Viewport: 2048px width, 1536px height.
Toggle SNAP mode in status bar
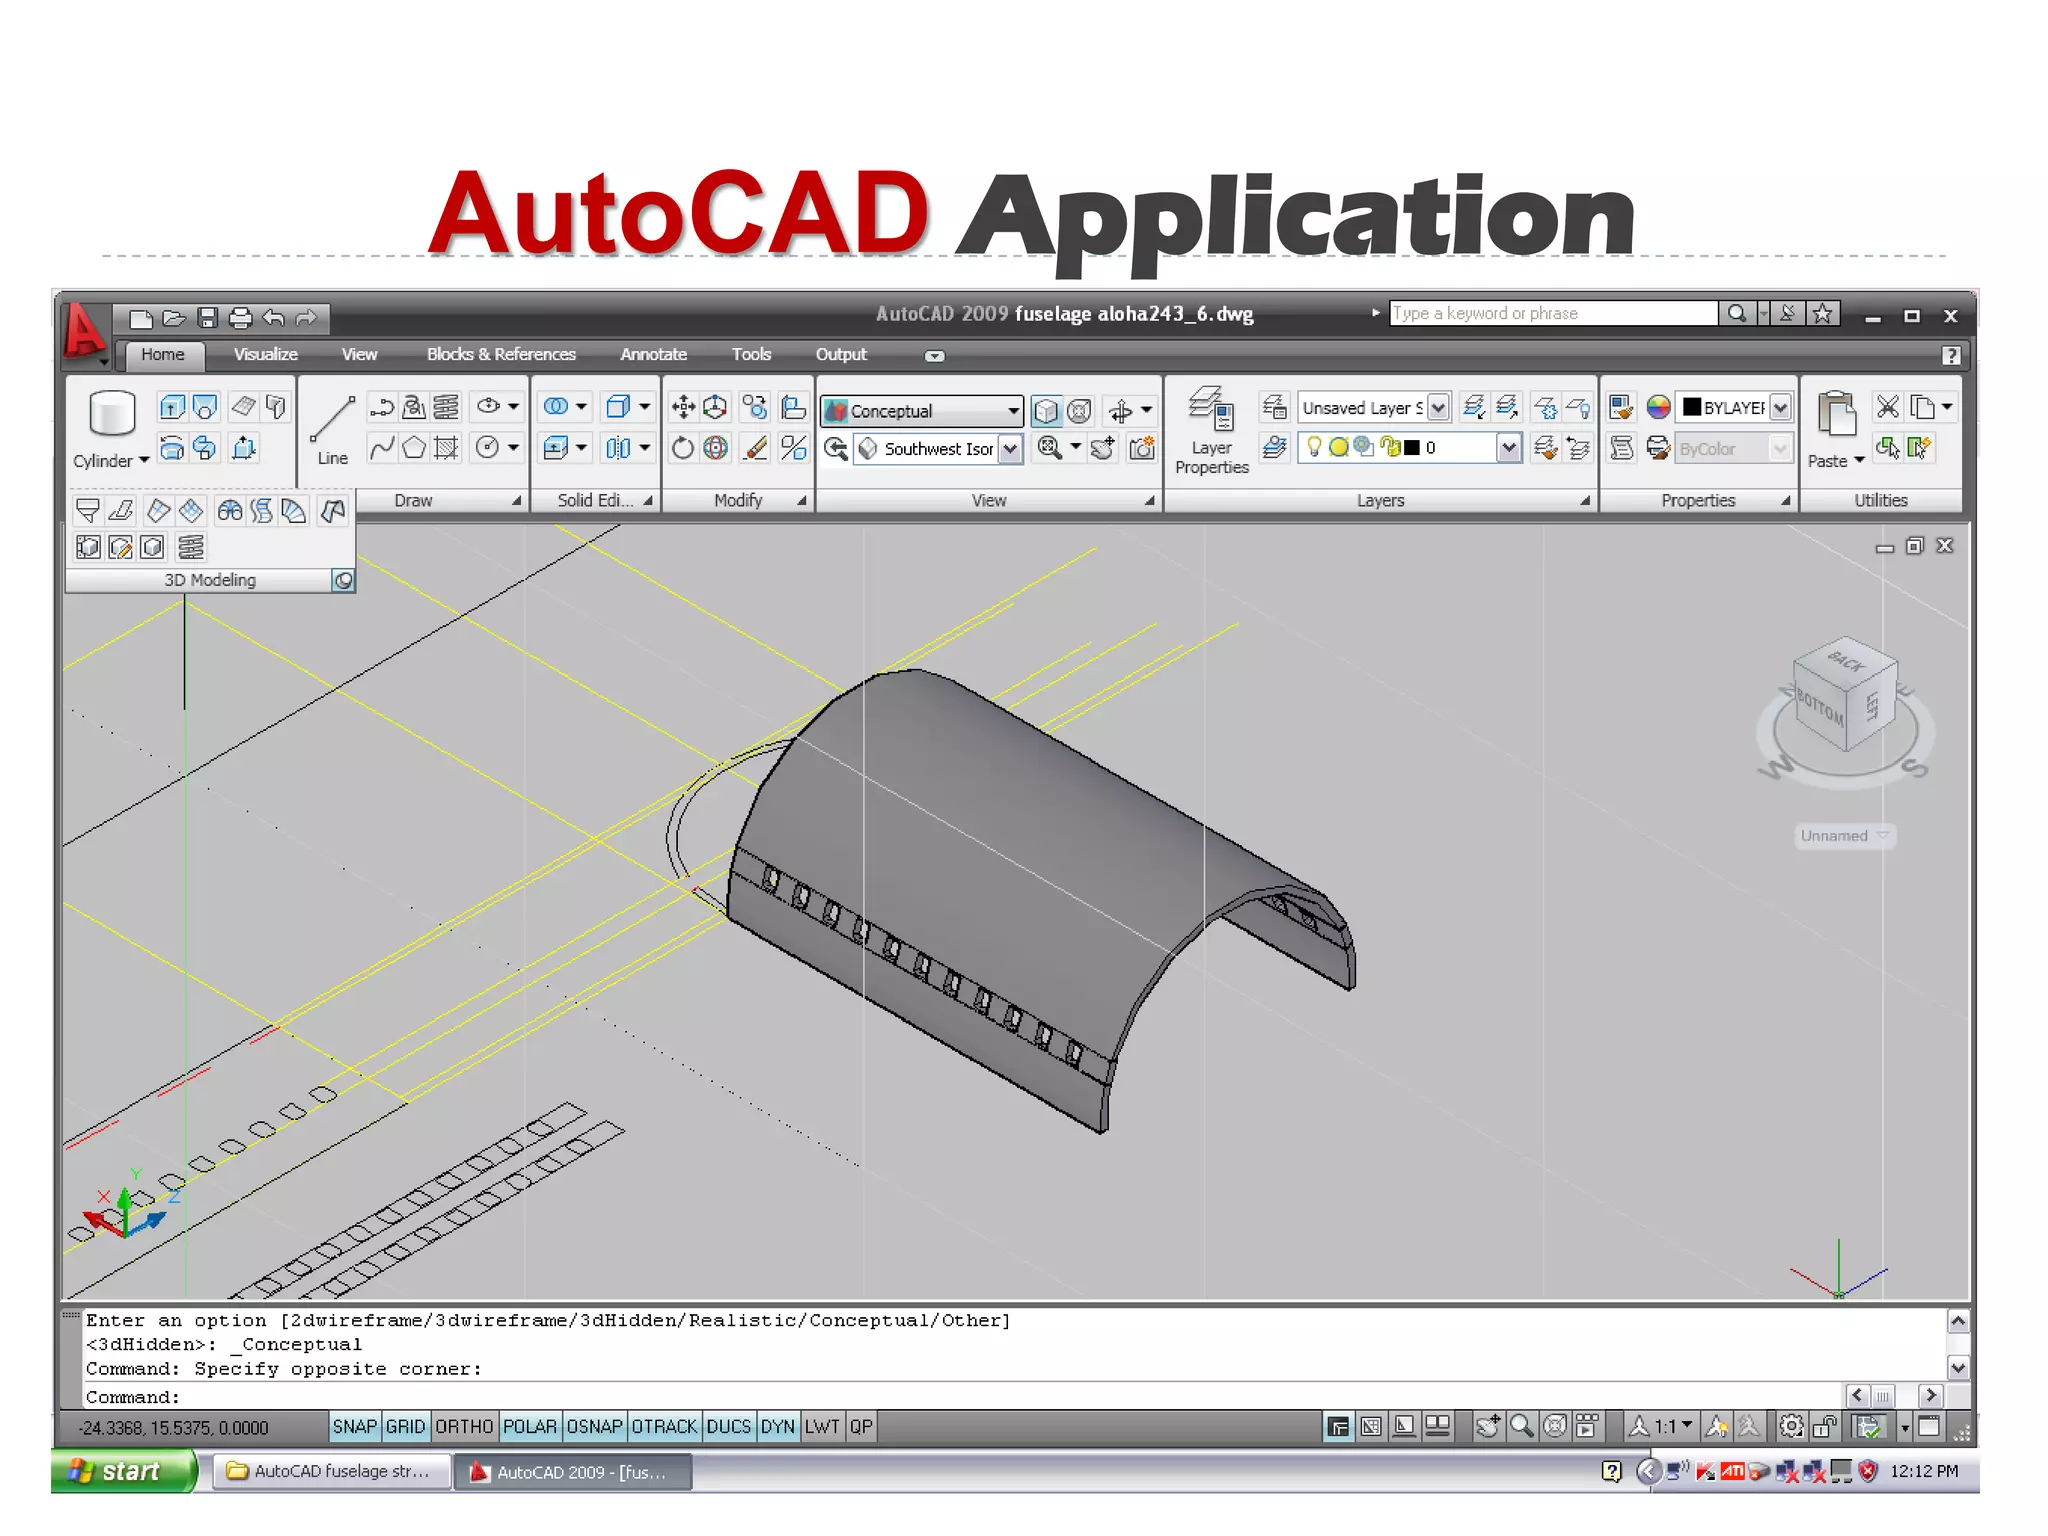354,1427
